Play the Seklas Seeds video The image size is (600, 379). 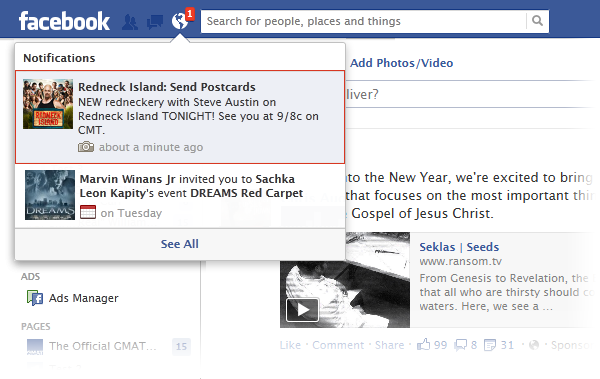303,309
